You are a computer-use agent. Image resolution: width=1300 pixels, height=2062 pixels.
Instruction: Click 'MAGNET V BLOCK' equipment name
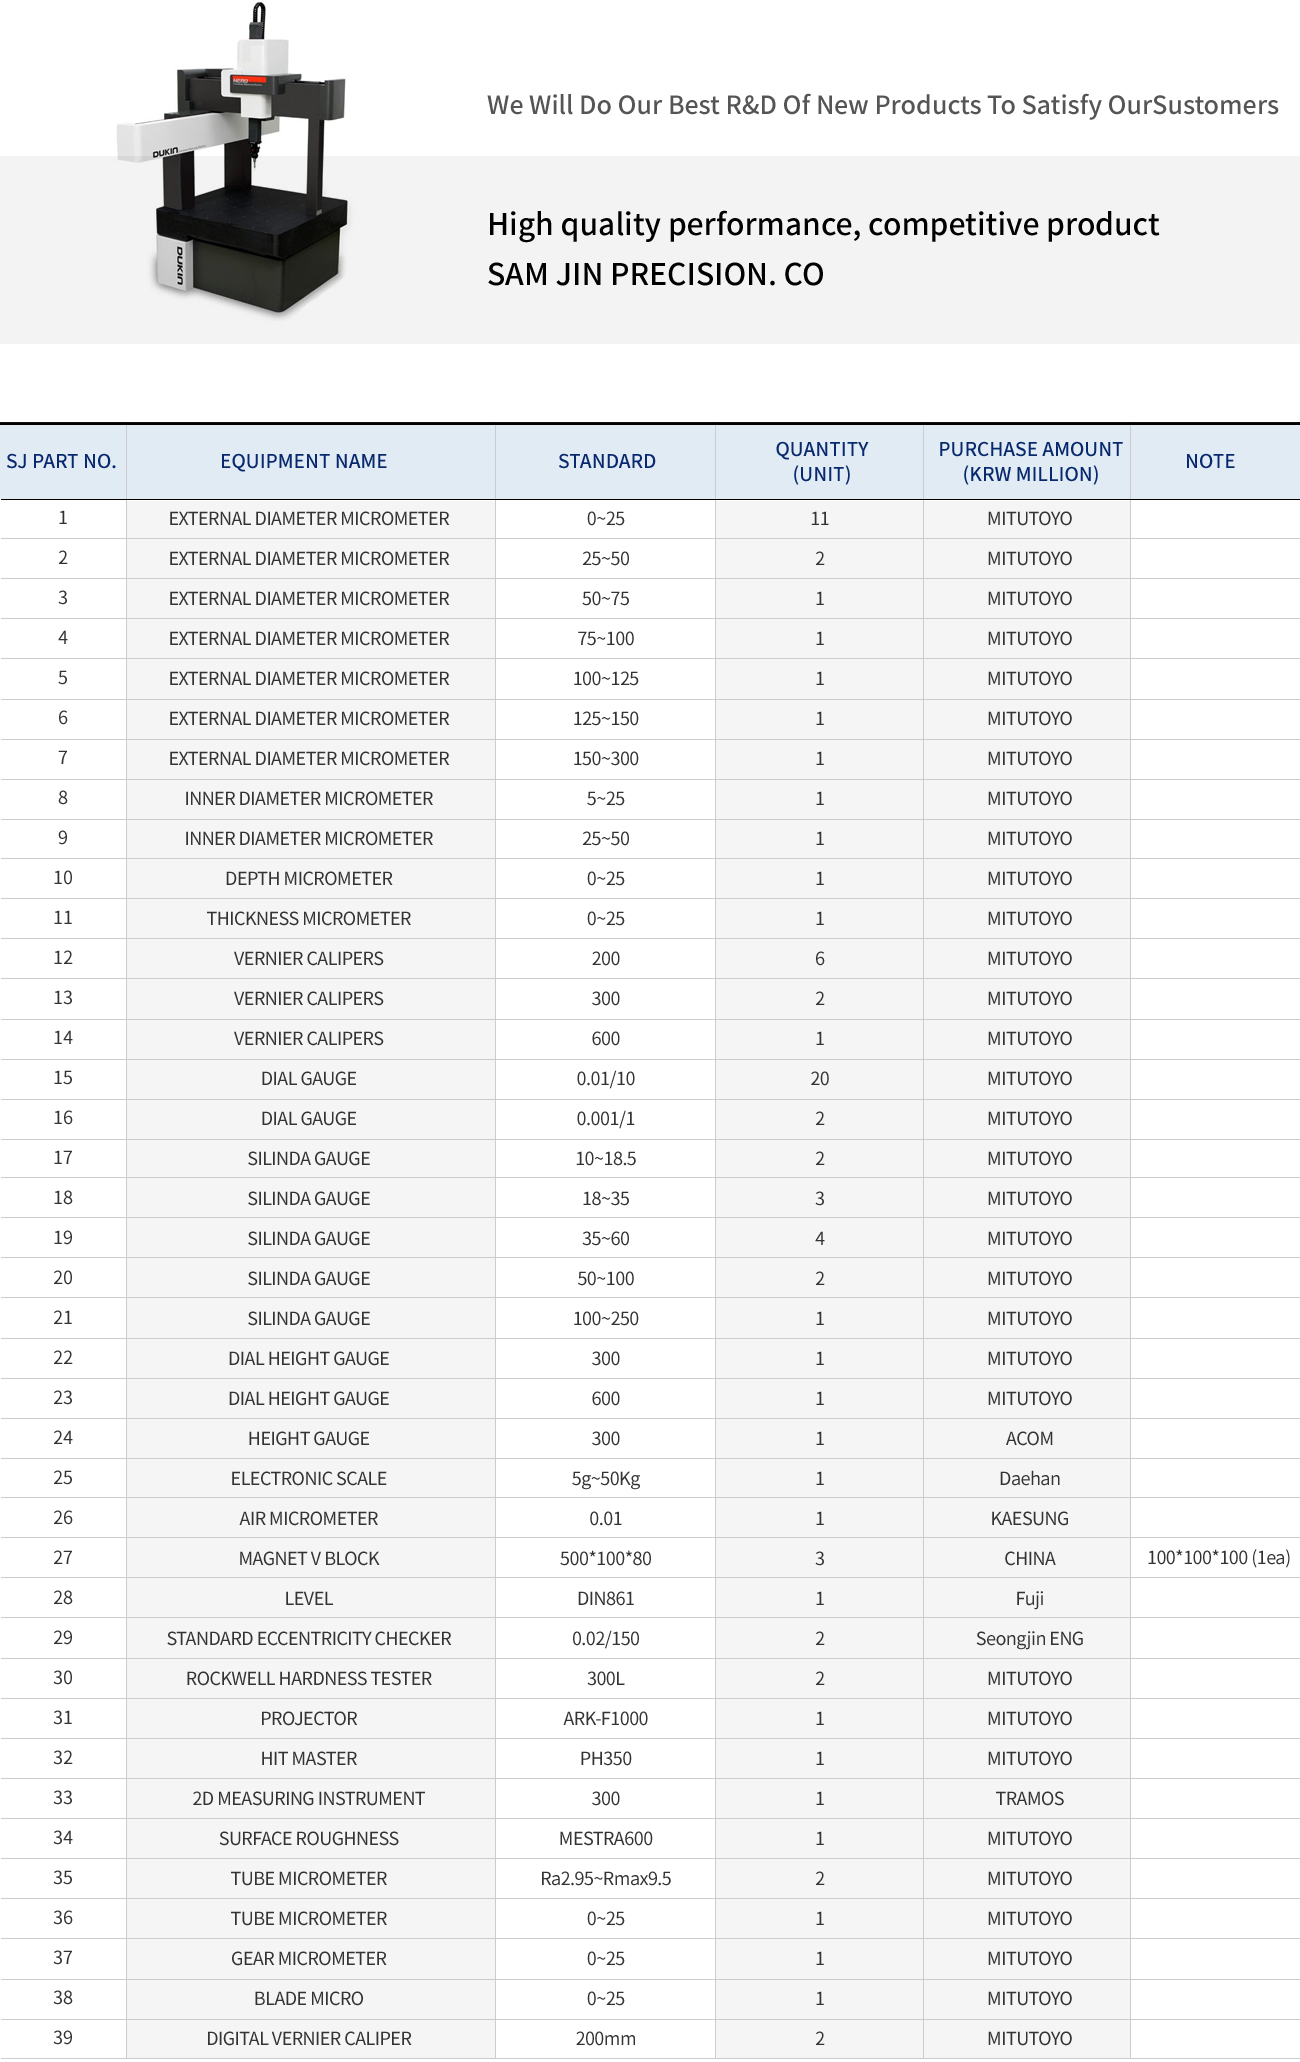click(309, 1558)
